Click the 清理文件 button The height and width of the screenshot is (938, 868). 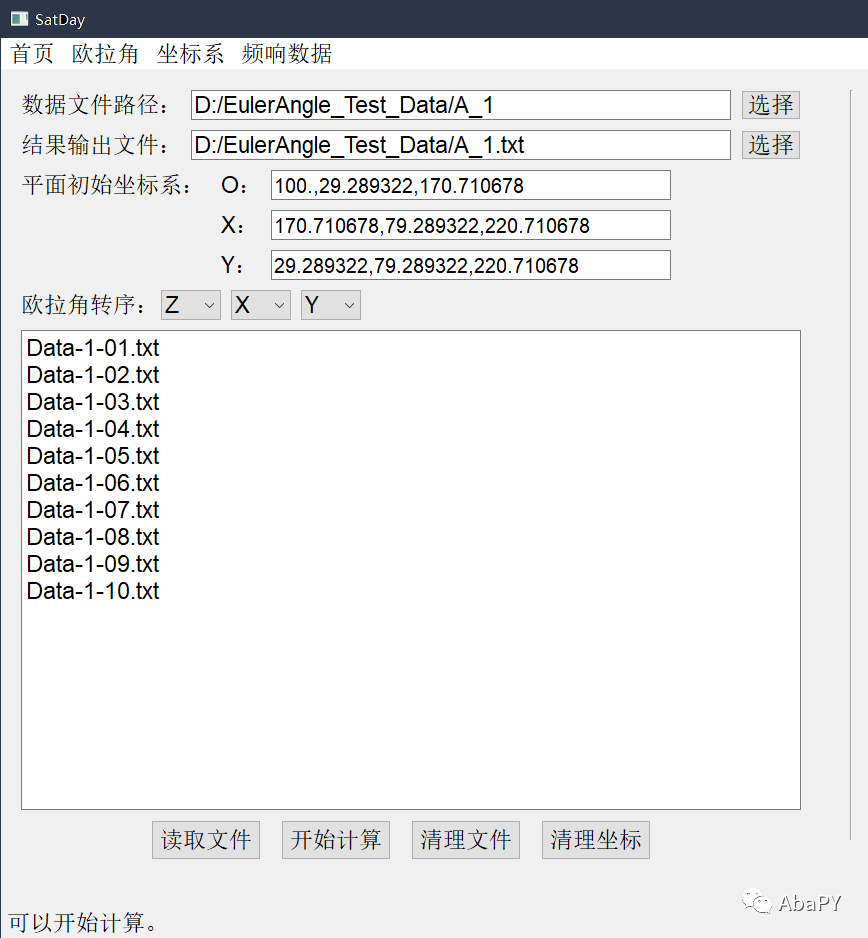pos(465,839)
